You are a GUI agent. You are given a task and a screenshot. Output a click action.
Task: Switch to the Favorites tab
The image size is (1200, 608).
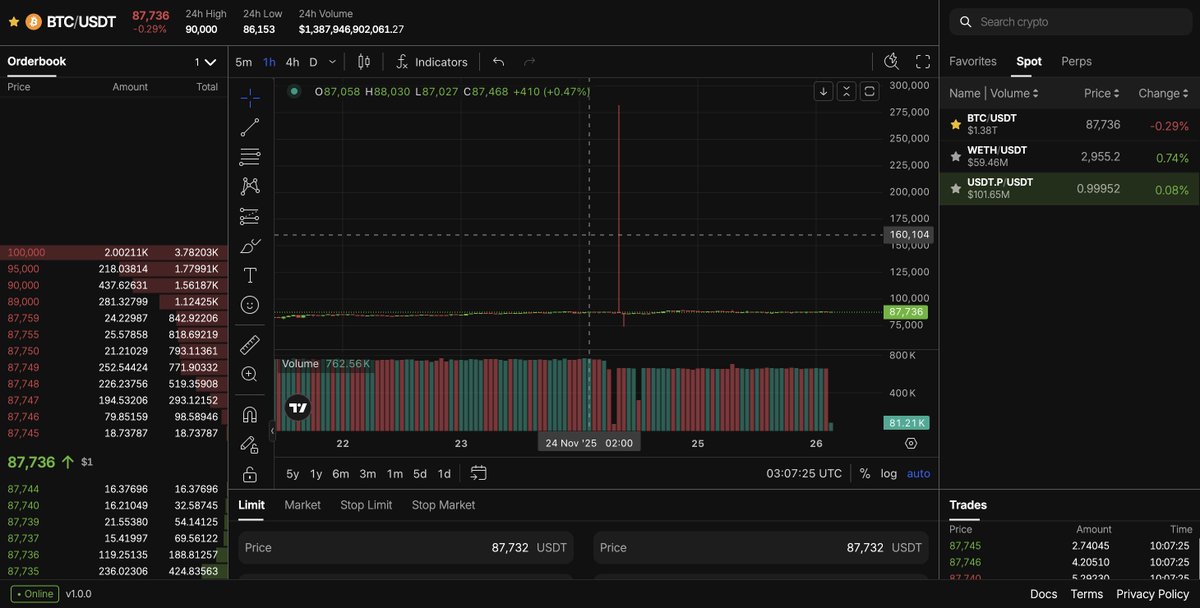(x=973, y=61)
